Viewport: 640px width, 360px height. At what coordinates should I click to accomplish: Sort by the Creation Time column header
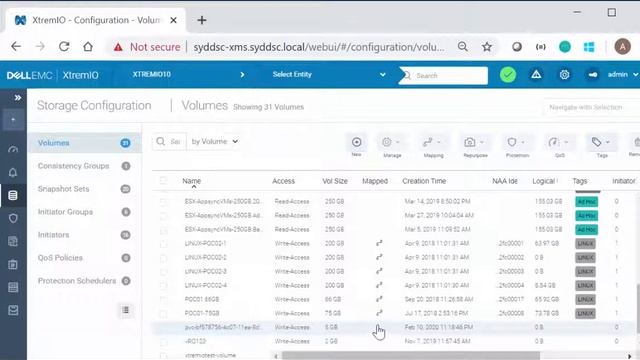coord(424,181)
